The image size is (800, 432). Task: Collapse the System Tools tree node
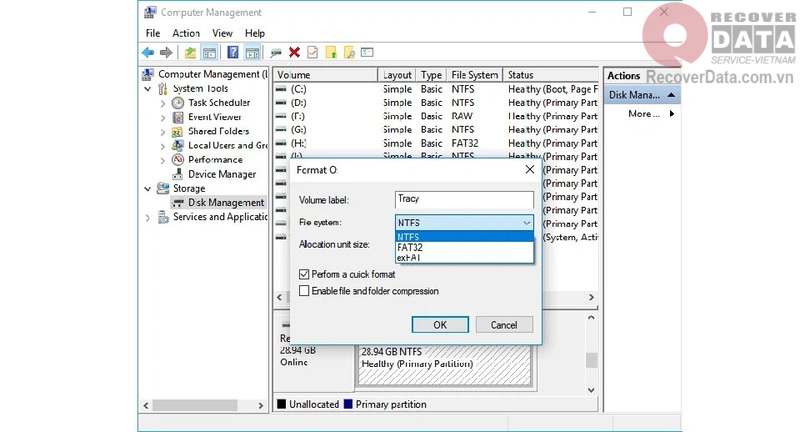148,89
